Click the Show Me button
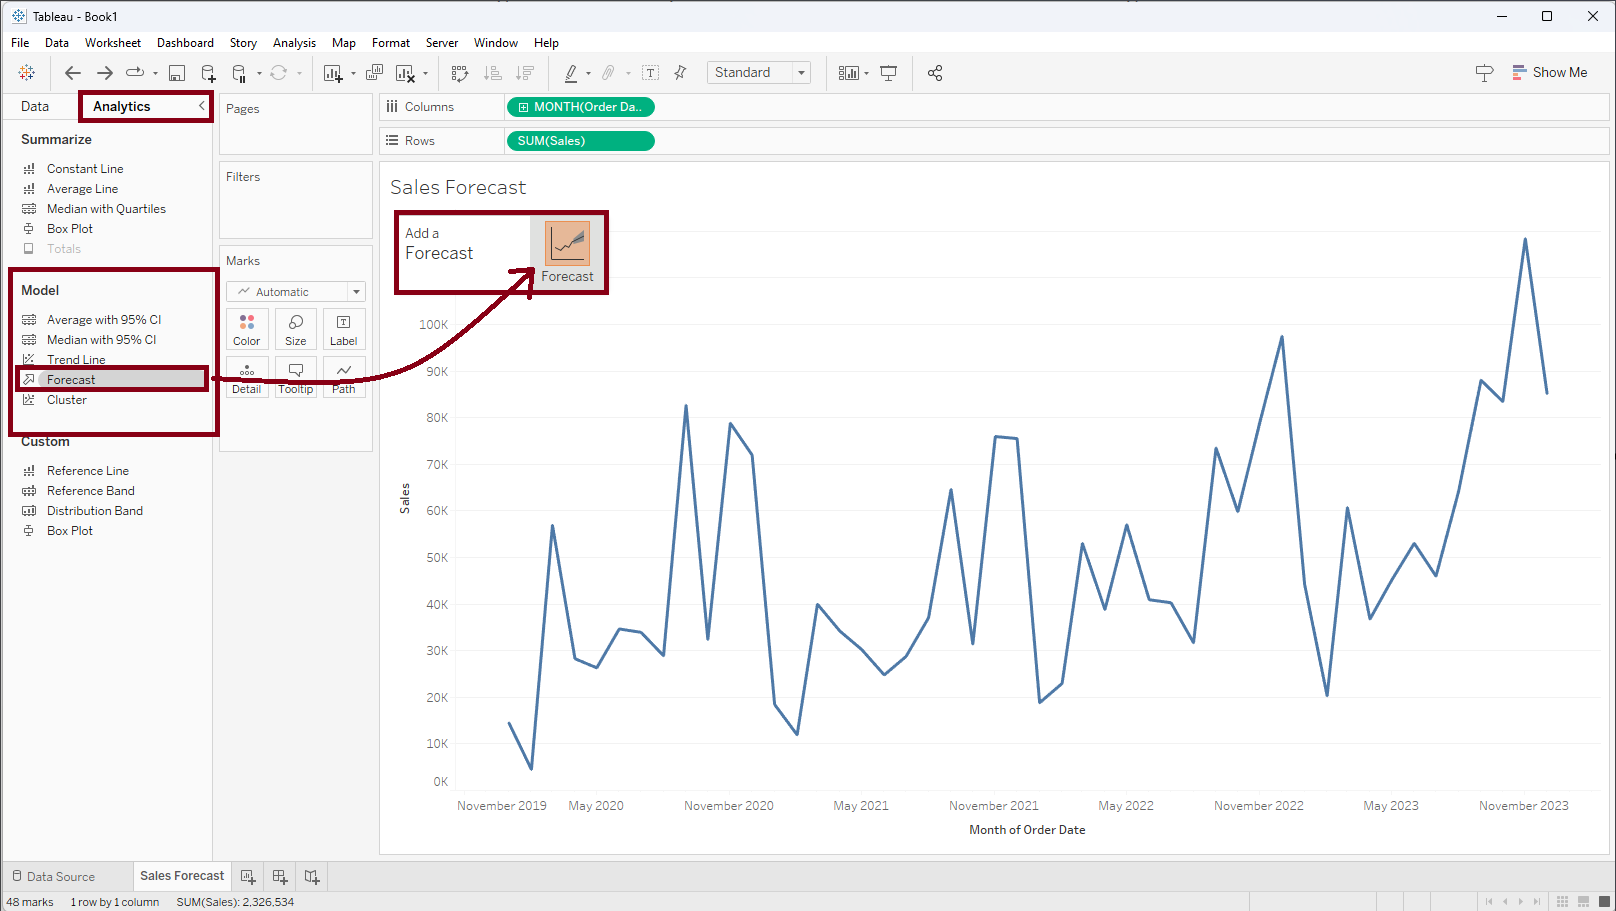This screenshot has width=1616, height=911. (1549, 73)
